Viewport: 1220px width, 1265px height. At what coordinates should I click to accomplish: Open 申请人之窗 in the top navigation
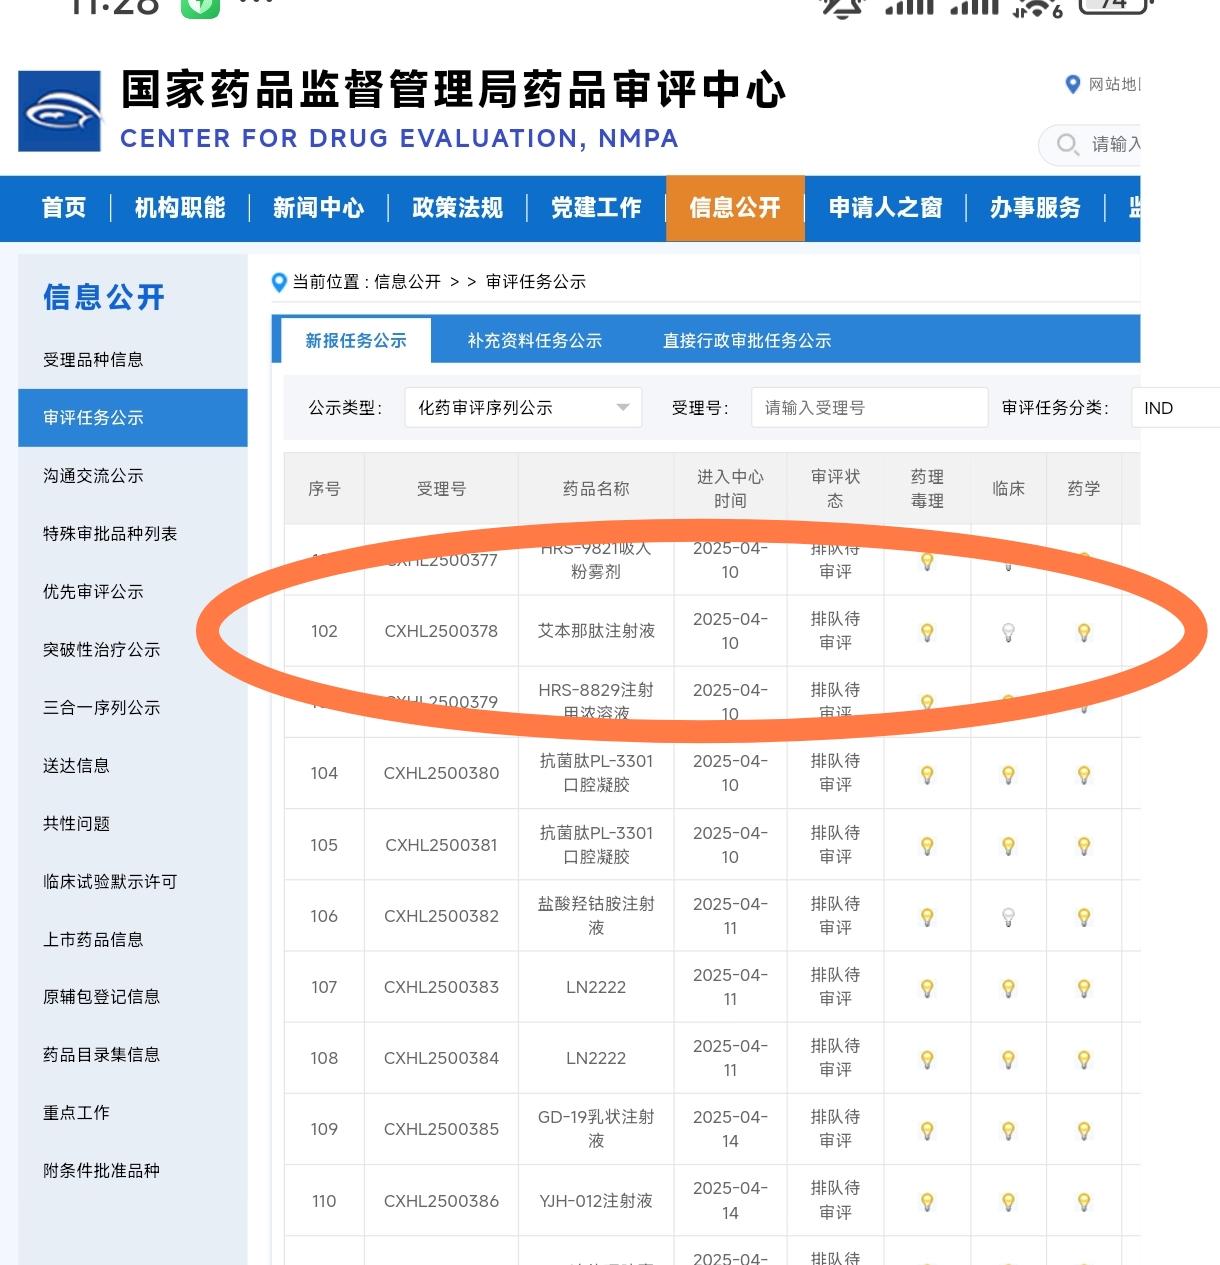click(886, 208)
